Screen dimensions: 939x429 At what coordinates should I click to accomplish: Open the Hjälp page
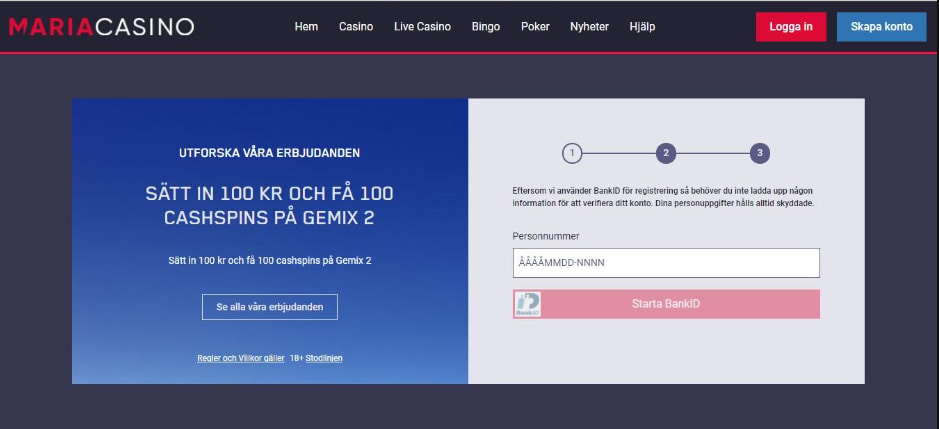coord(642,27)
